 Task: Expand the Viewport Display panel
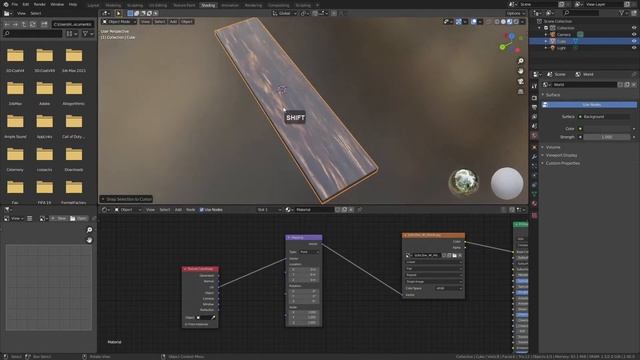click(x=561, y=155)
